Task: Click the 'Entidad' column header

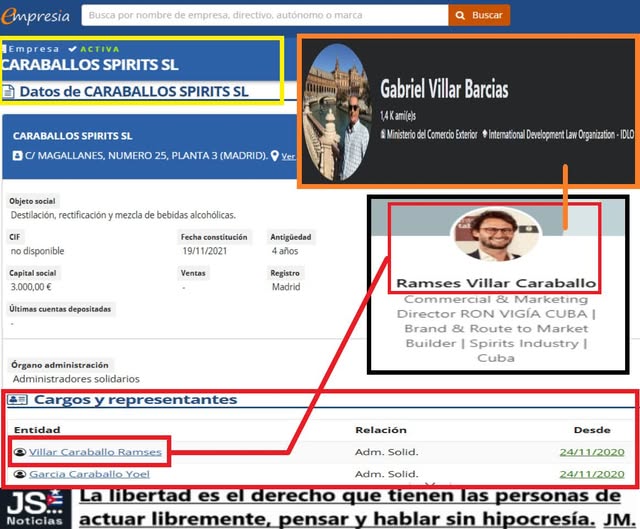Action: 37,430
